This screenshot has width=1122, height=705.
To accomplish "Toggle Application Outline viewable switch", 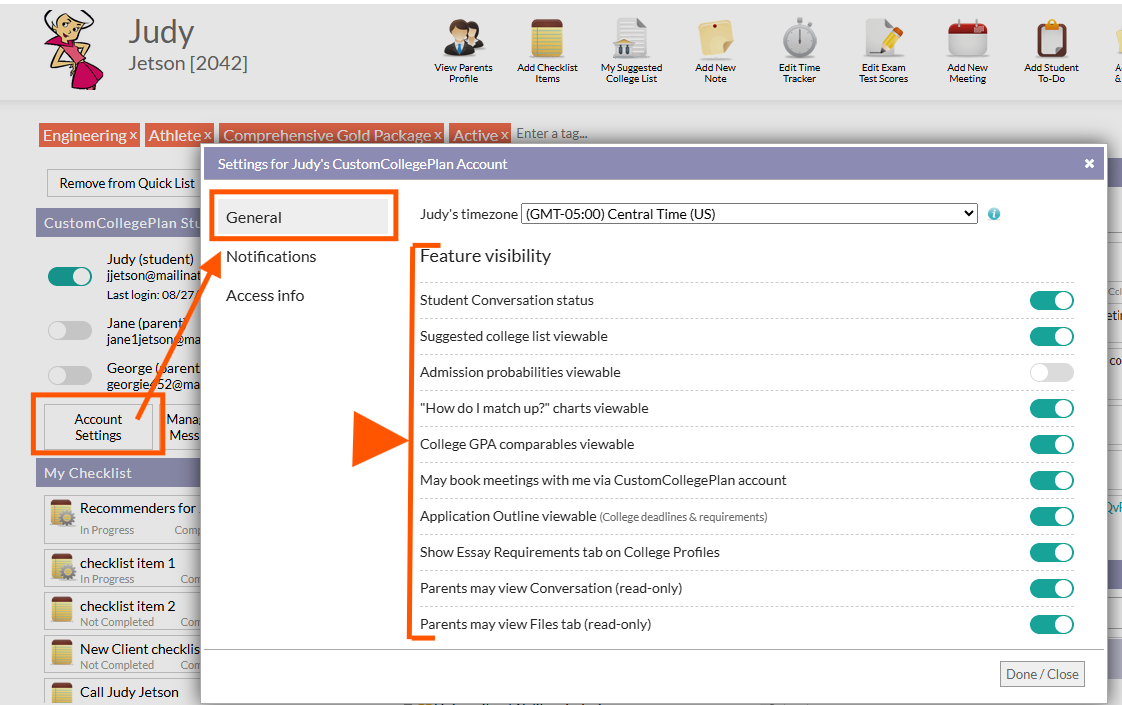I will (1052, 516).
